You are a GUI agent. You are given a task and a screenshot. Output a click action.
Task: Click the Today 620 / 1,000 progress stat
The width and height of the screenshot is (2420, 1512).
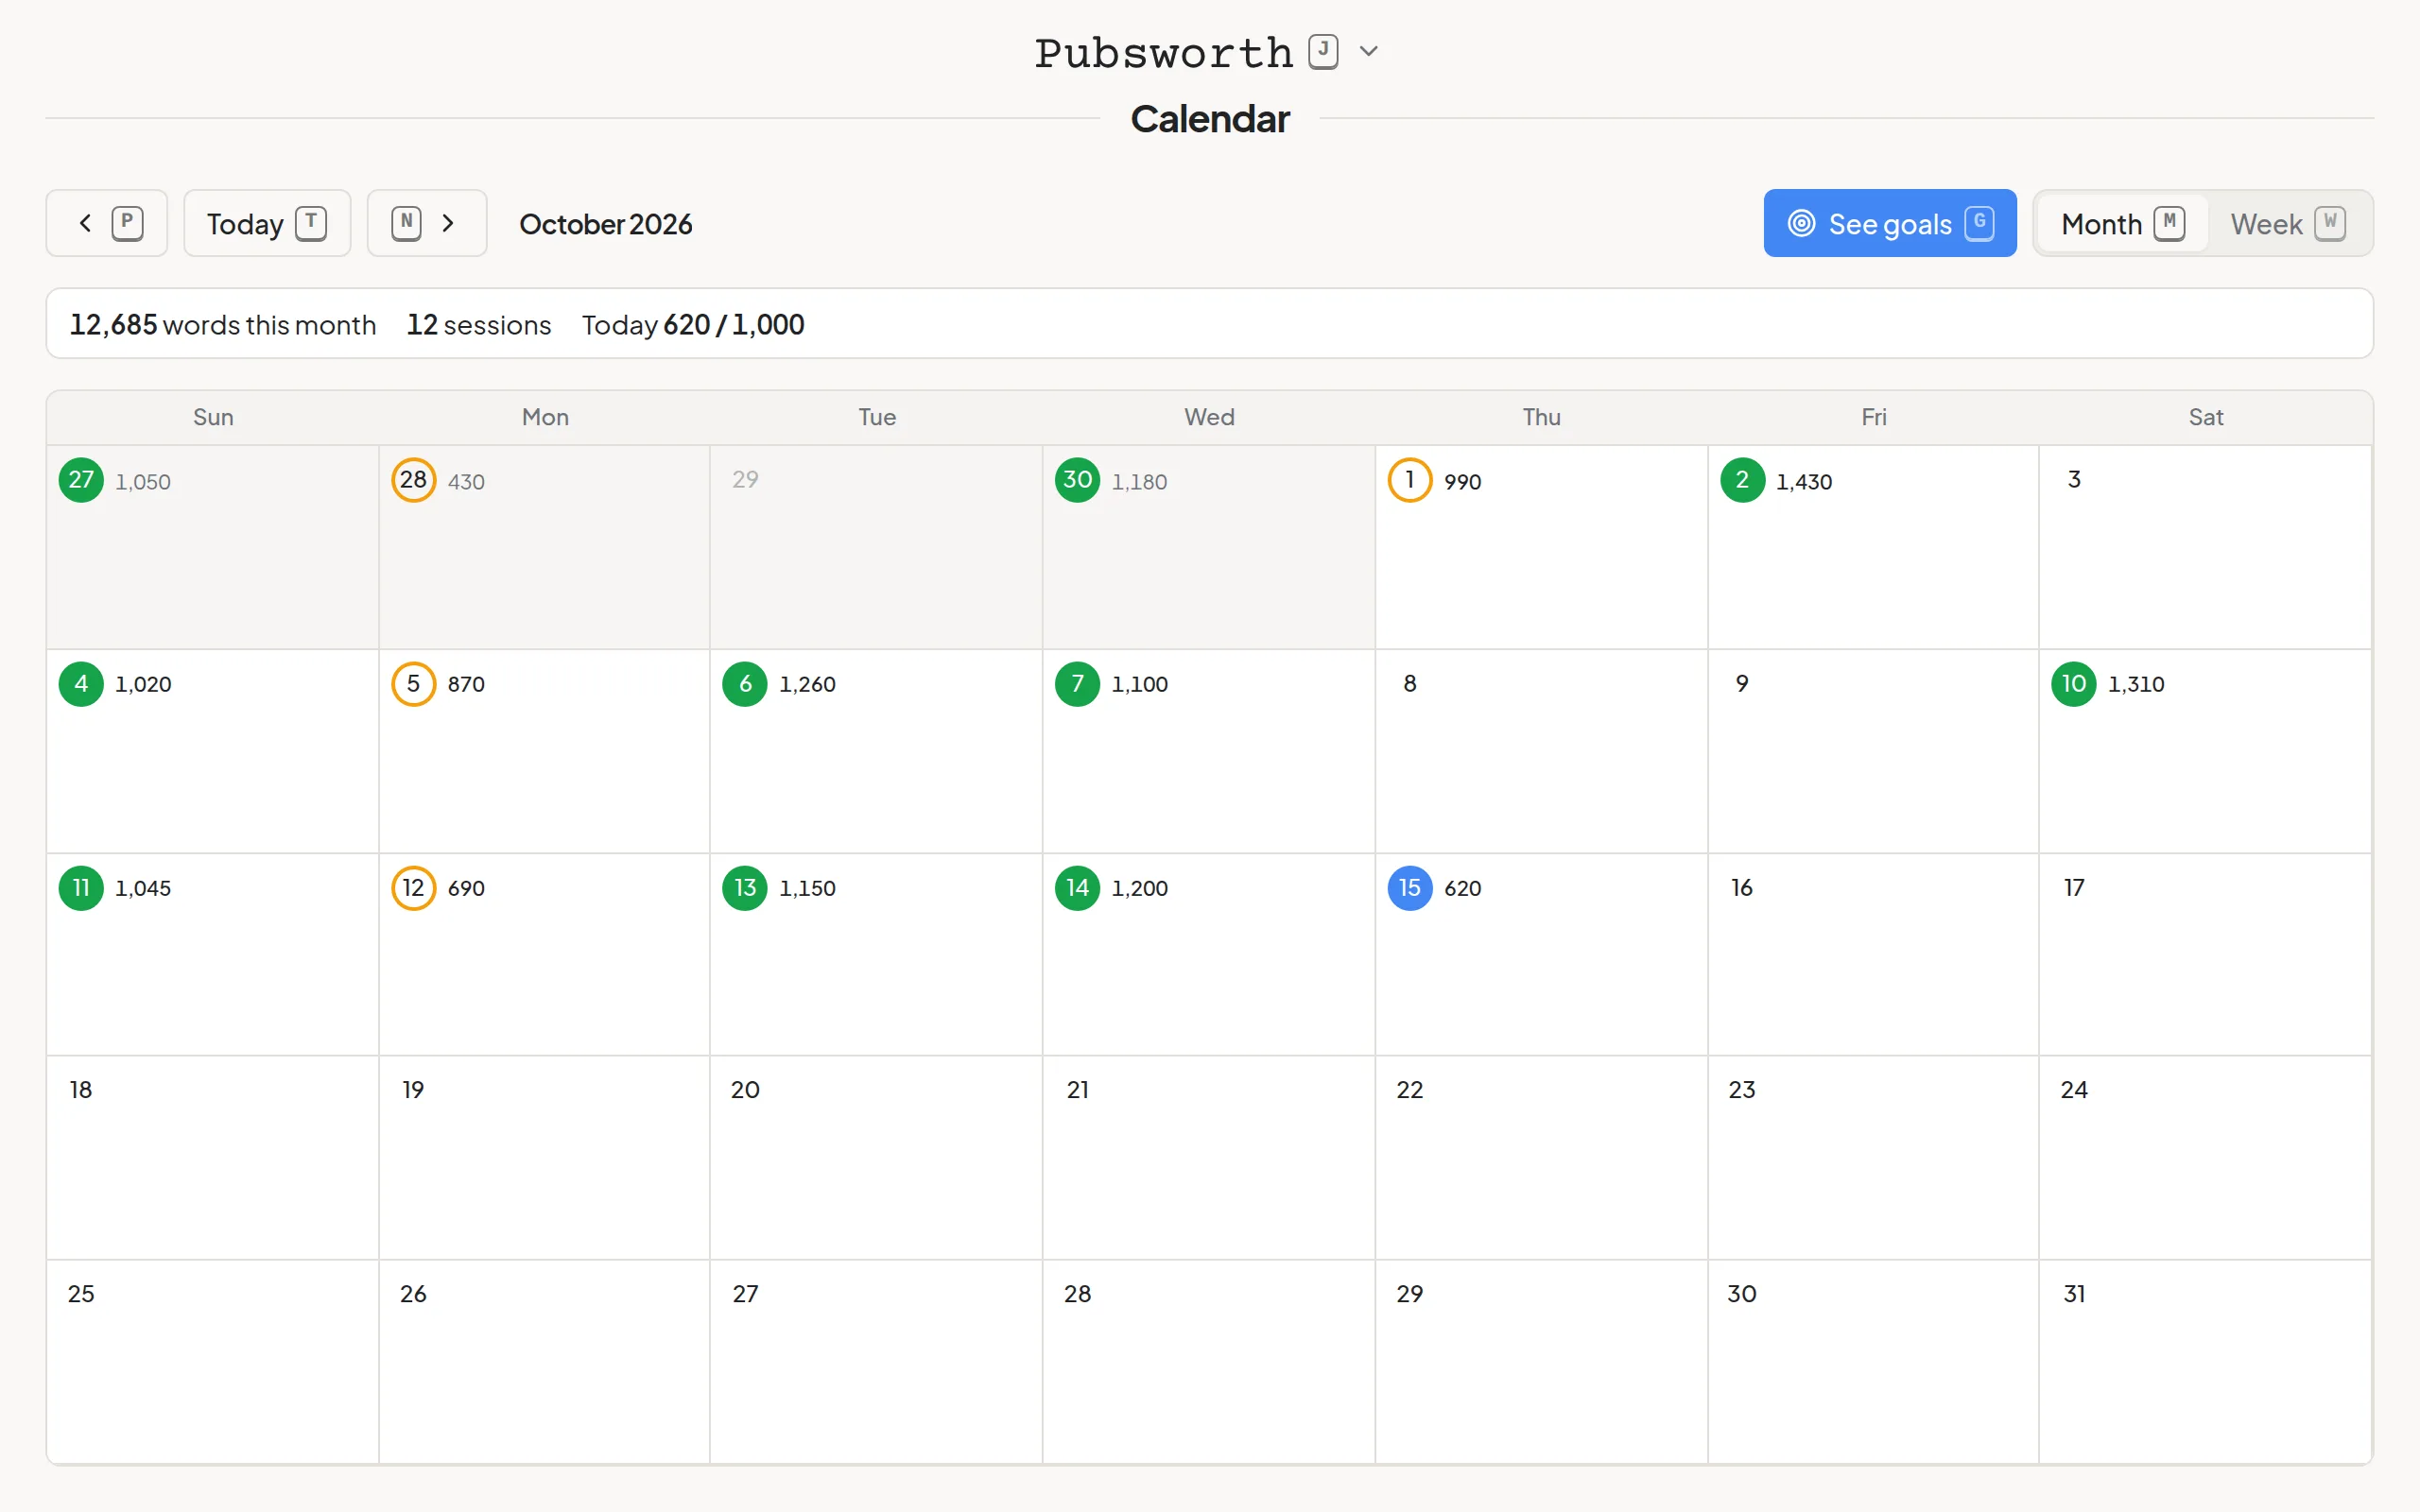tap(693, 324)
